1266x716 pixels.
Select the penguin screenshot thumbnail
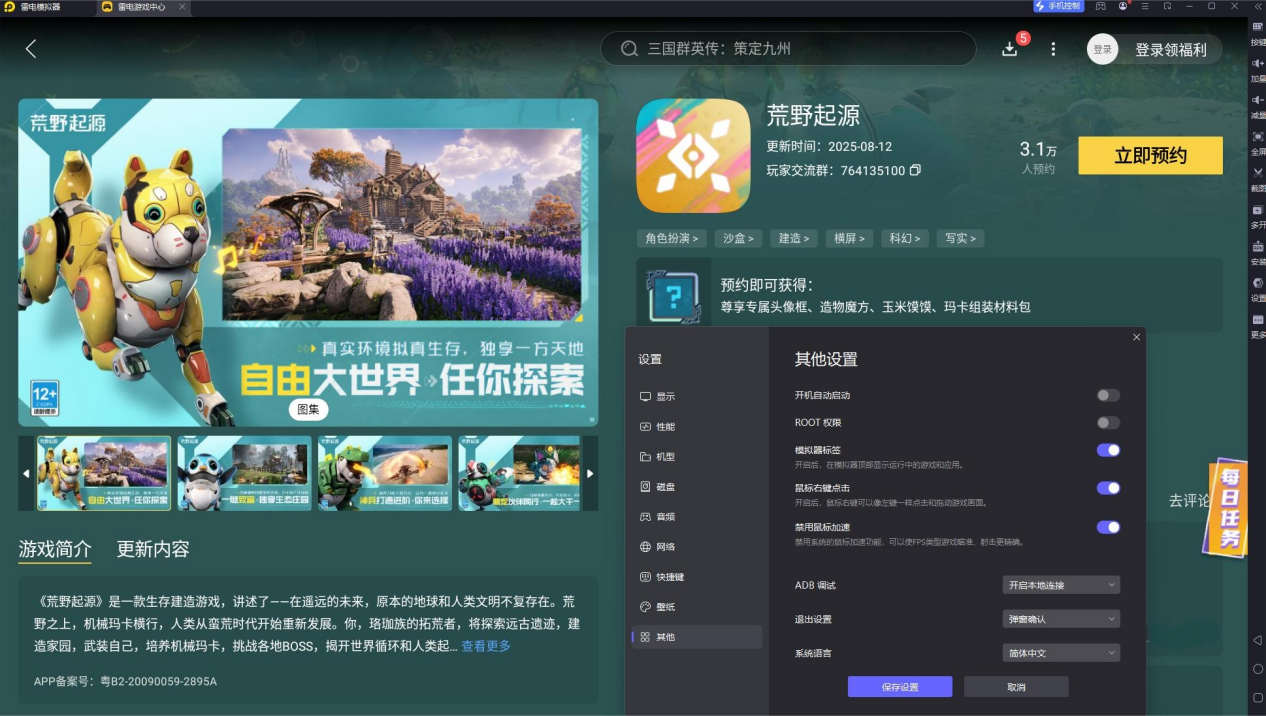(244, 473)
